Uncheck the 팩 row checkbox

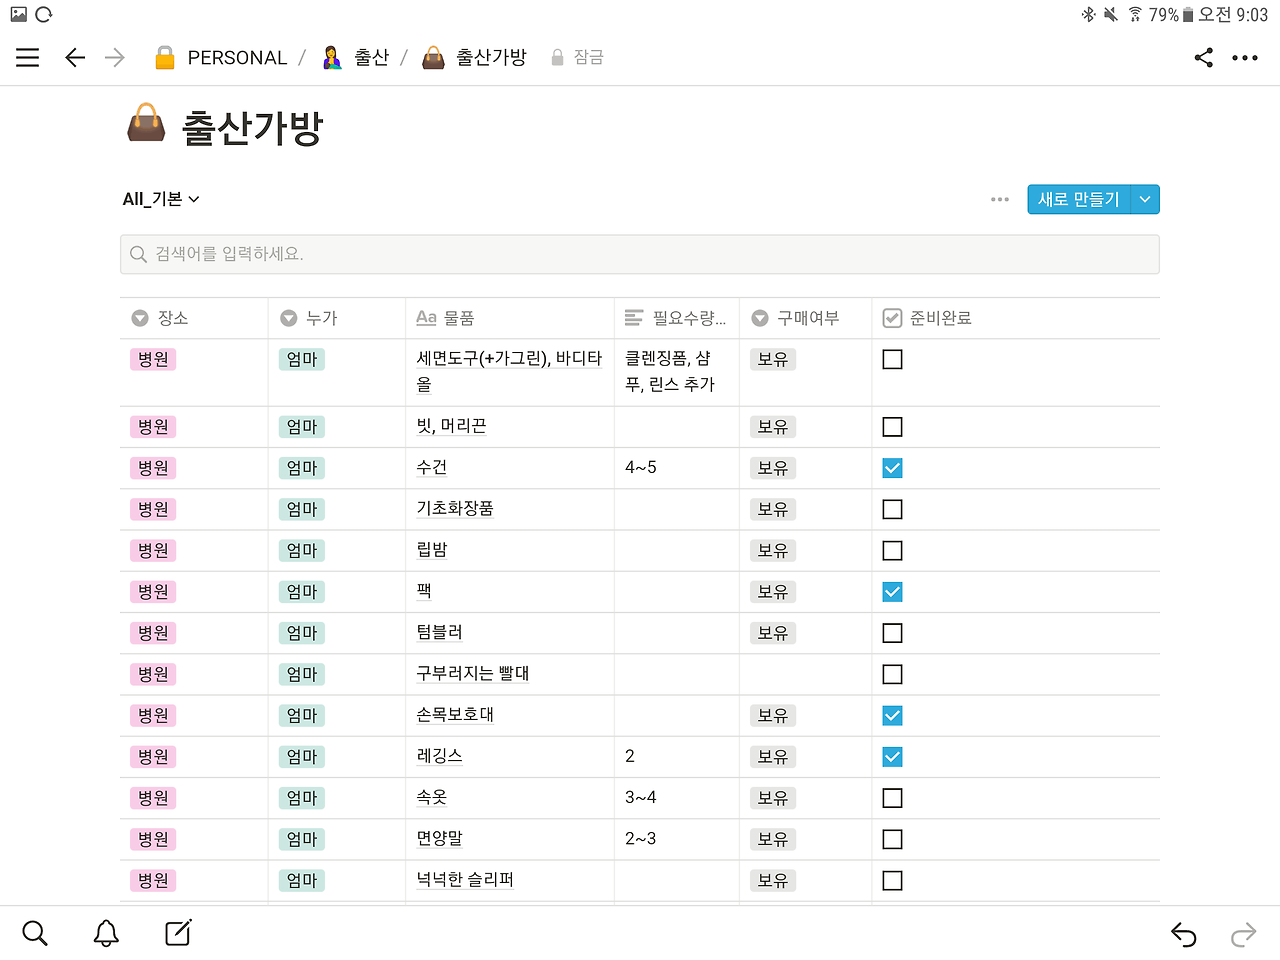pyautogui.click(x=893, y=592)
